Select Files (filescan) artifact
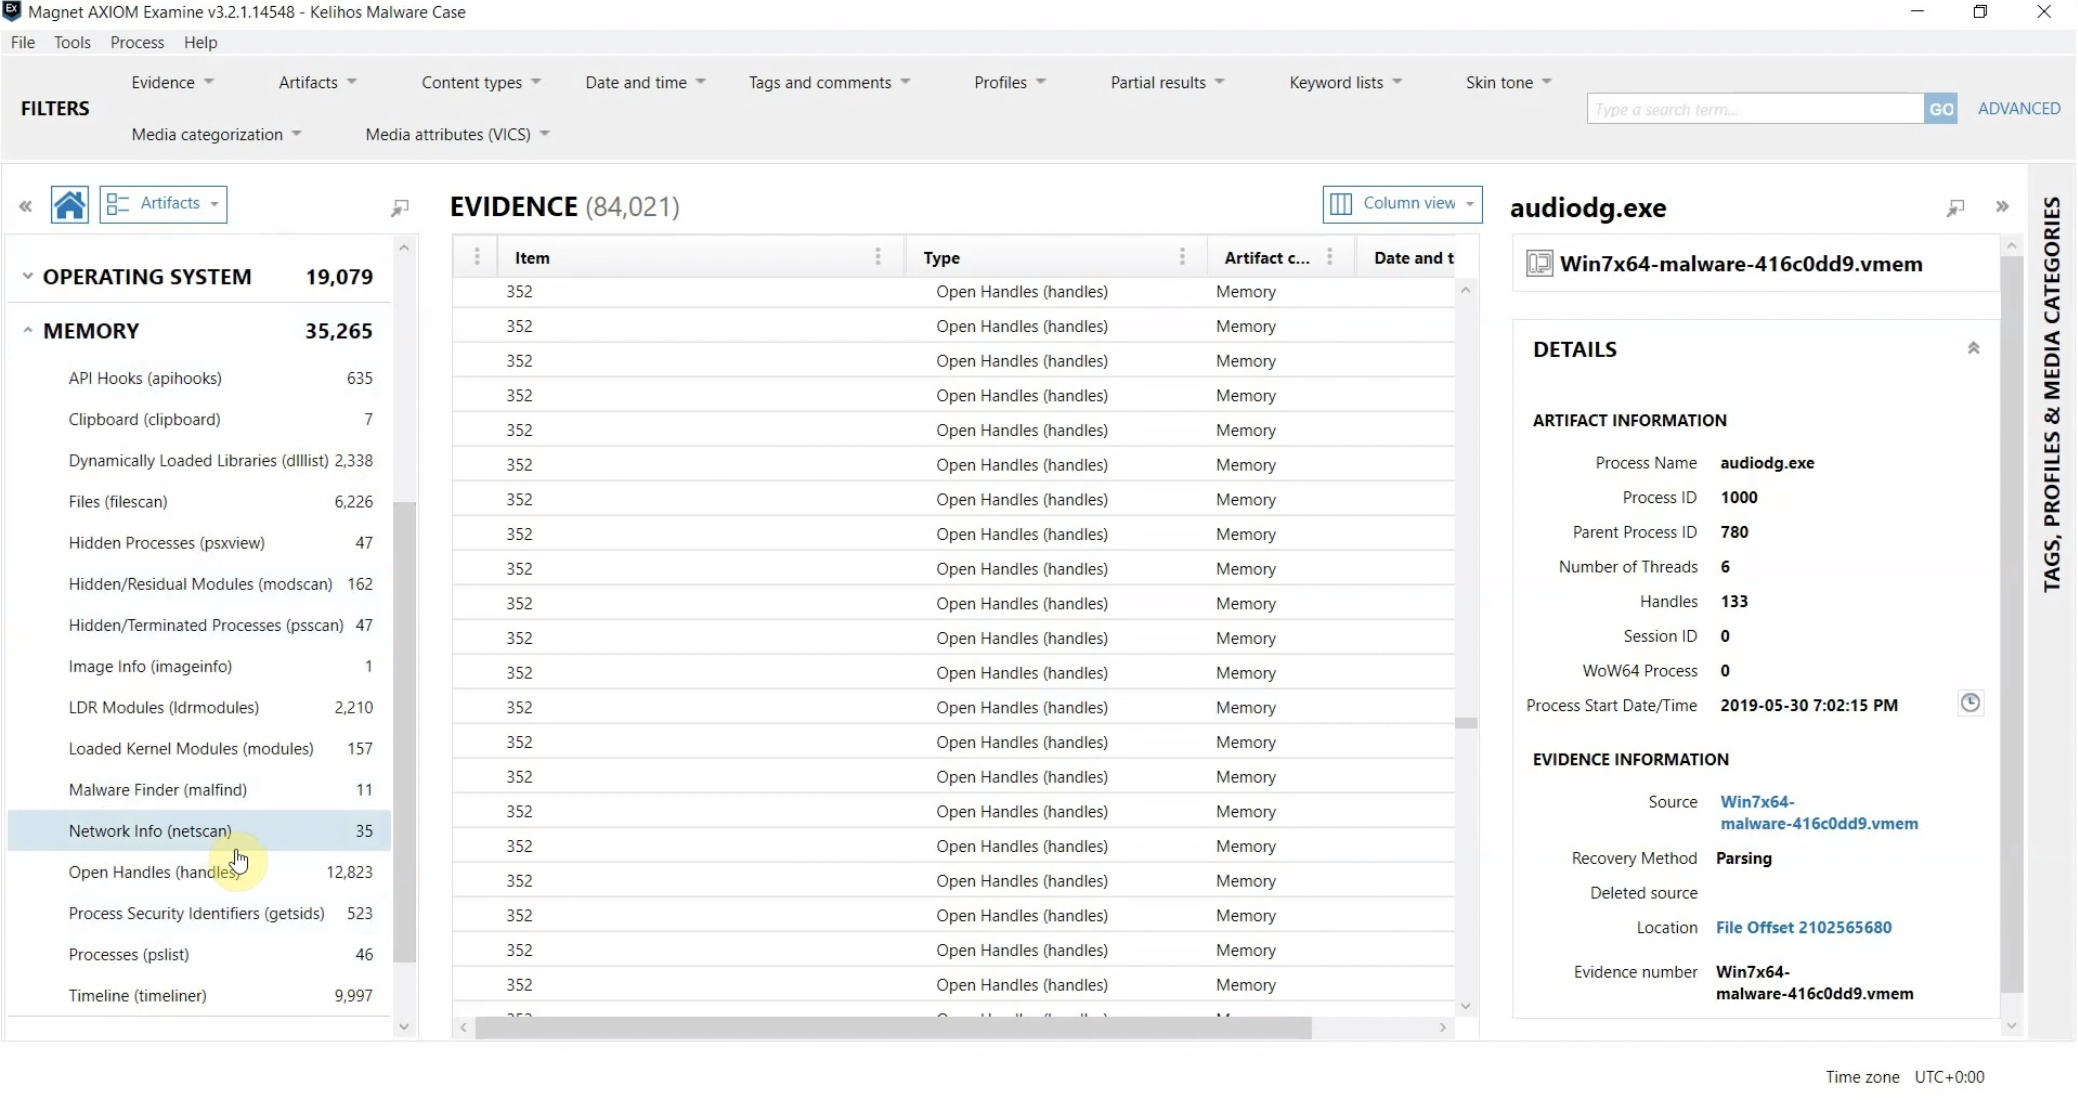The image size is (2078, 1100). (199, 501)
